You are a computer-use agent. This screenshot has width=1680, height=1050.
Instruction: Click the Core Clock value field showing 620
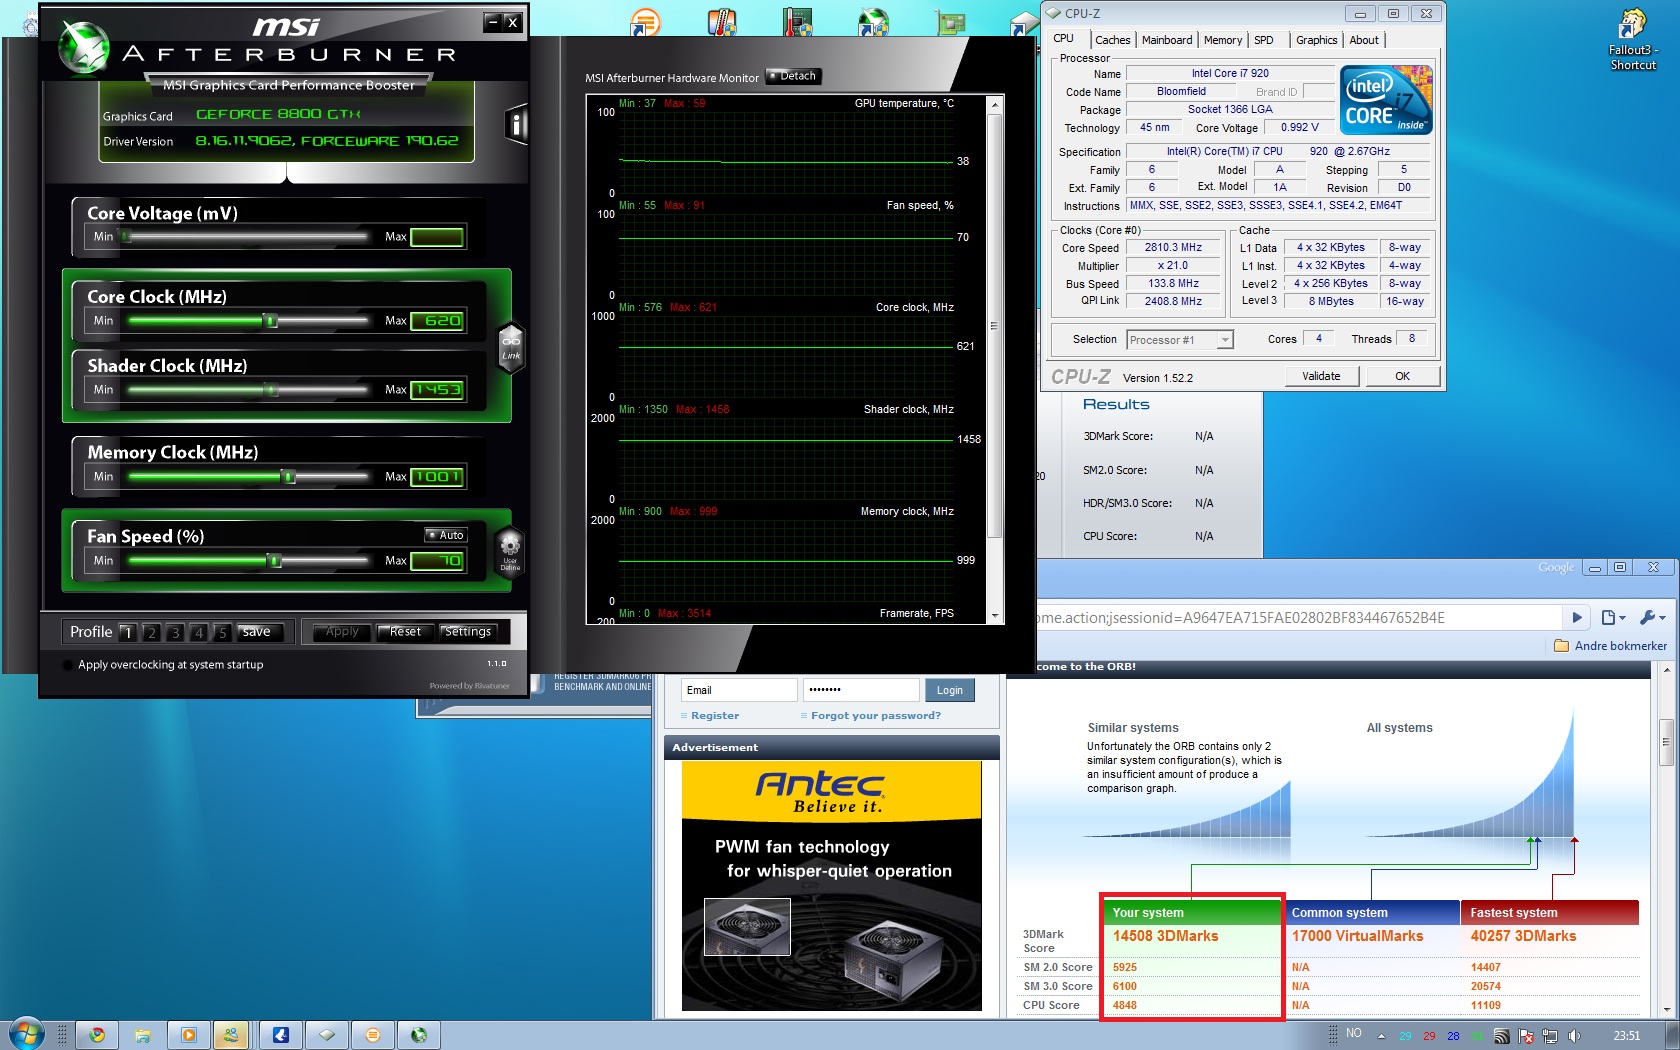coord(437,321)
